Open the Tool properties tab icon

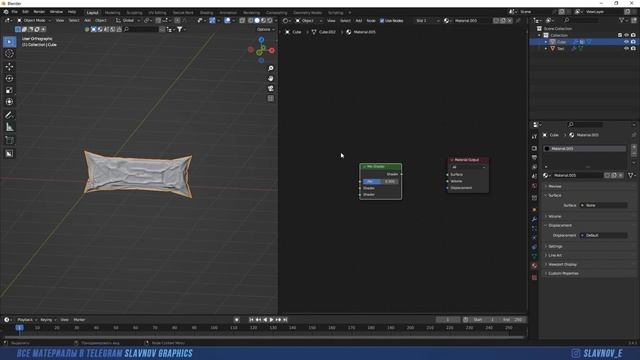click(534, 136)
